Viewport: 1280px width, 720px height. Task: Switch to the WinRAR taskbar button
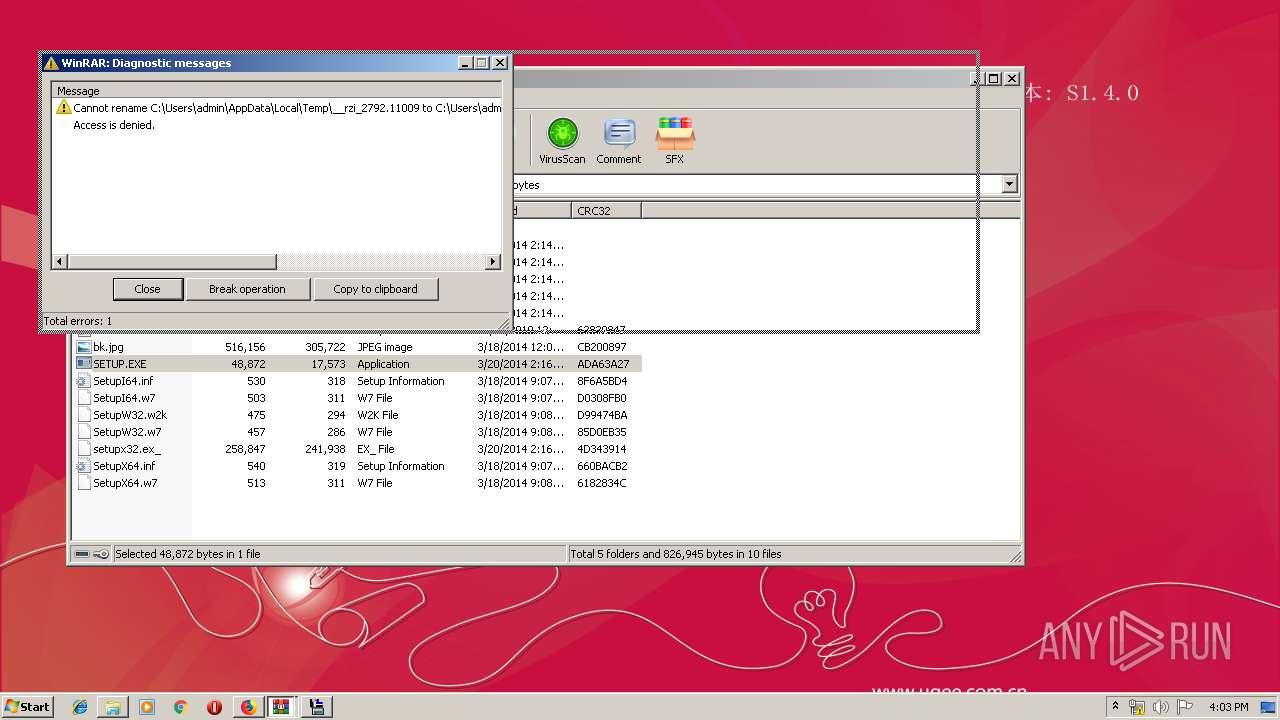click(282, 707)
